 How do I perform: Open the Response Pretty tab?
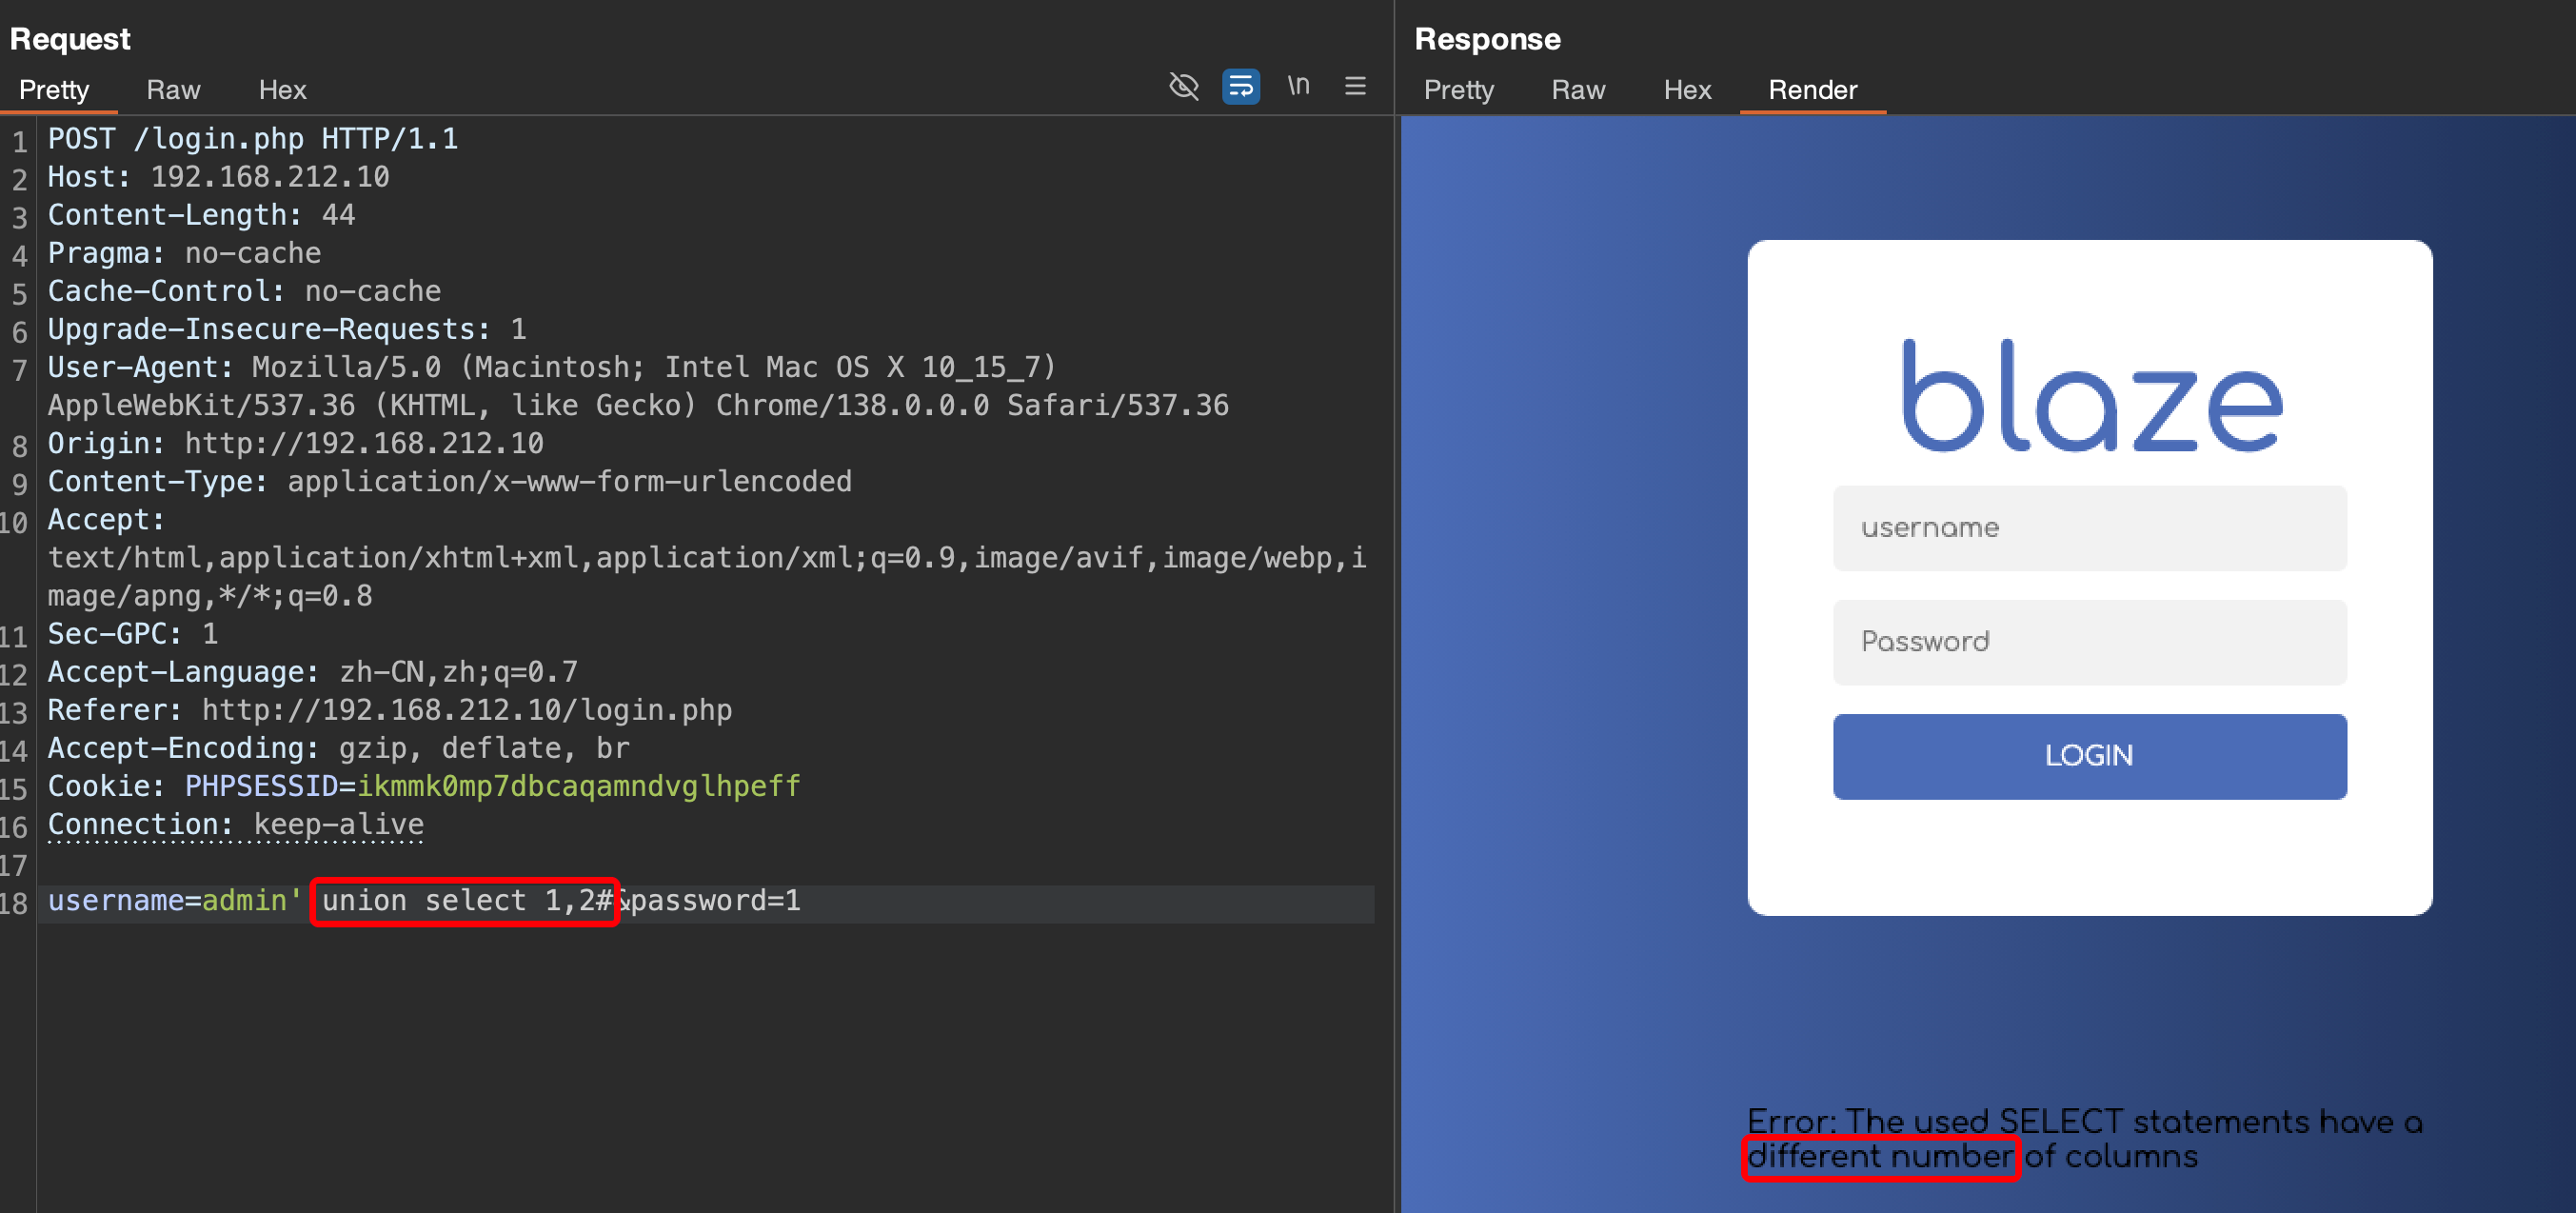click(1458, 90)
